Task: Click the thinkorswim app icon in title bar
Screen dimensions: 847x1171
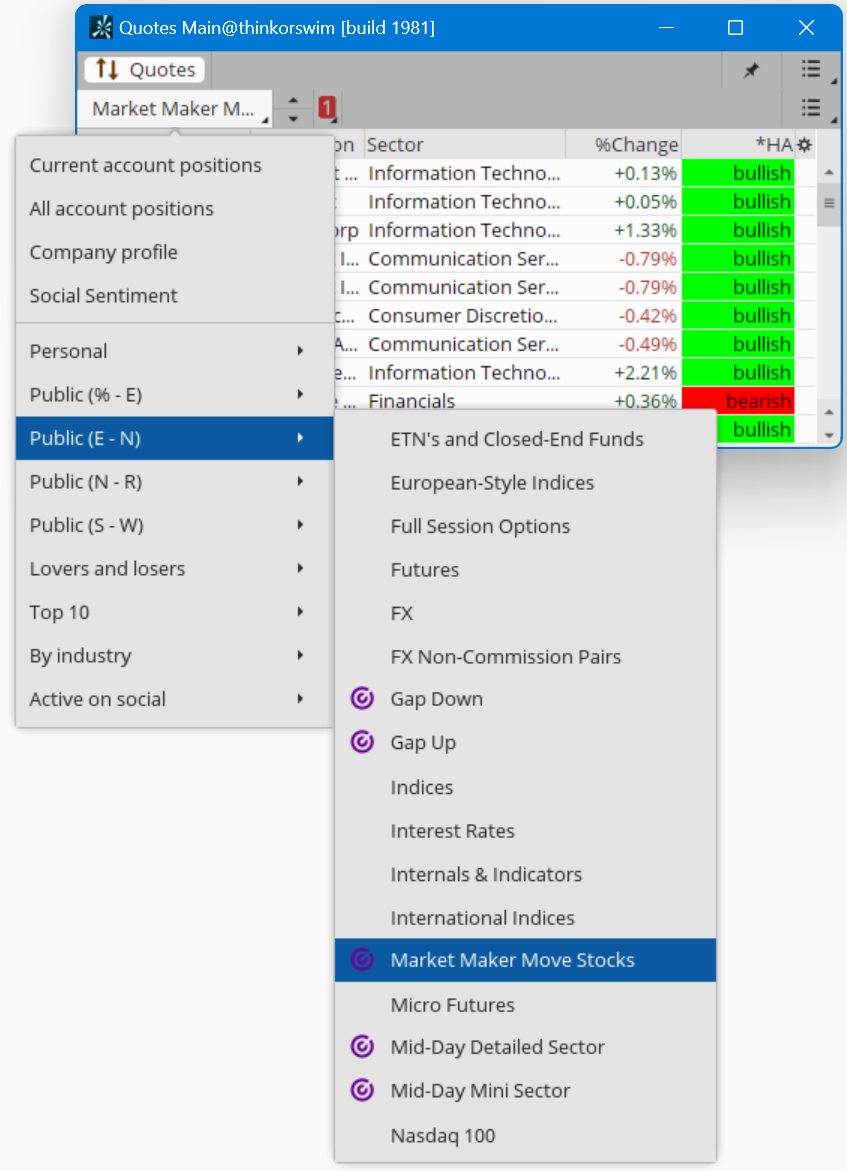Action: pos(101,28)
